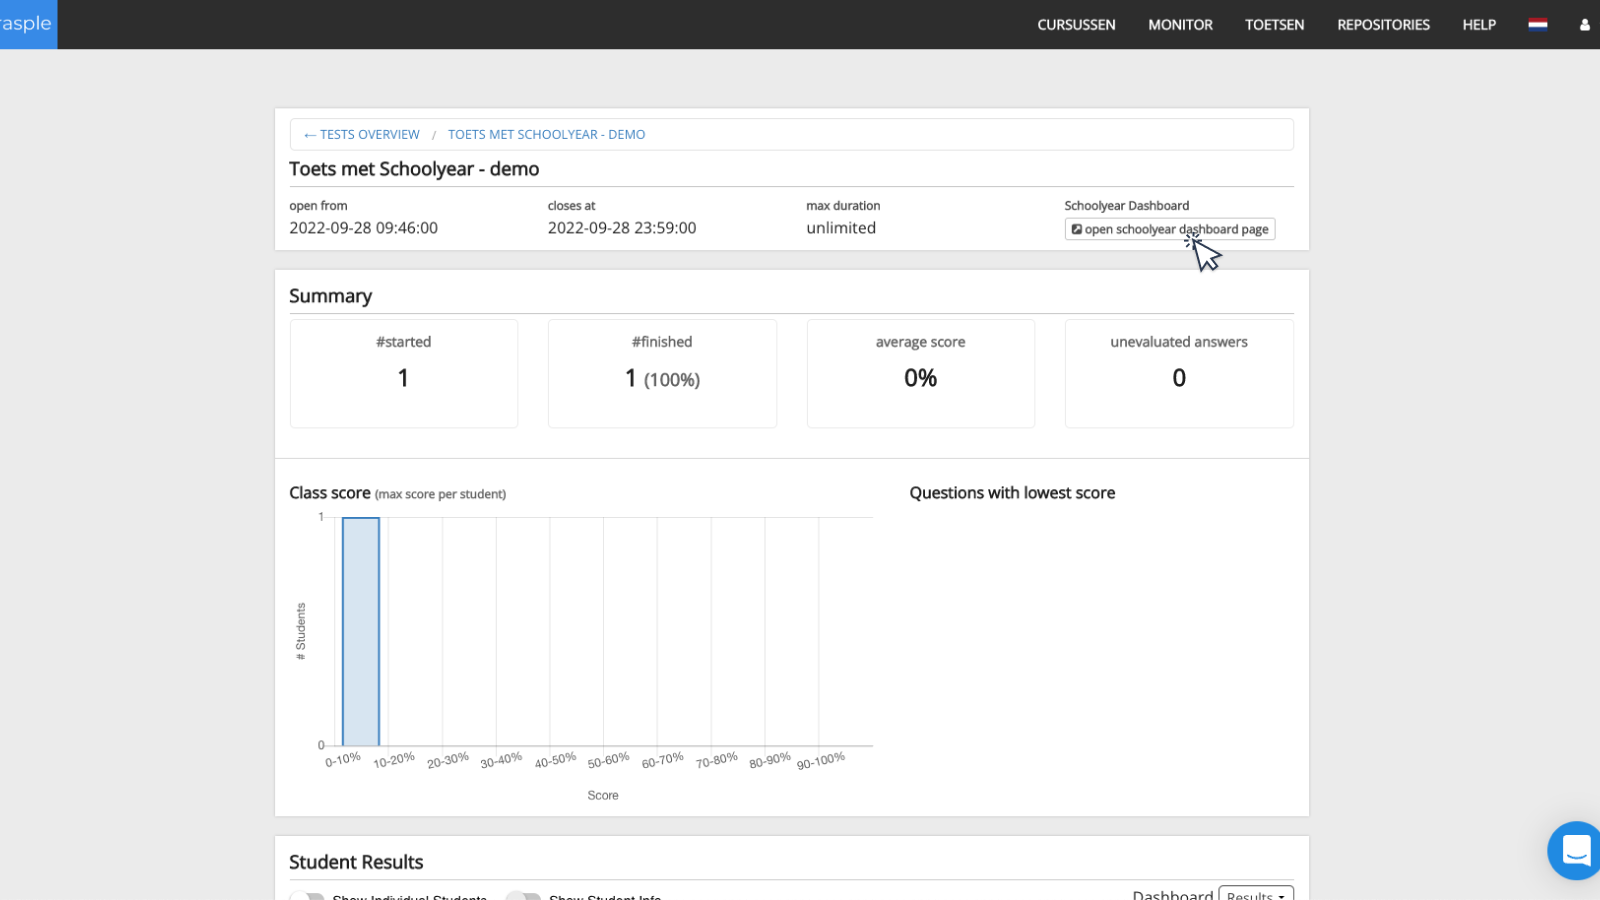Click the 'Class score' chart title
The height and width of the screenshot is (900, 1600).
330,493
